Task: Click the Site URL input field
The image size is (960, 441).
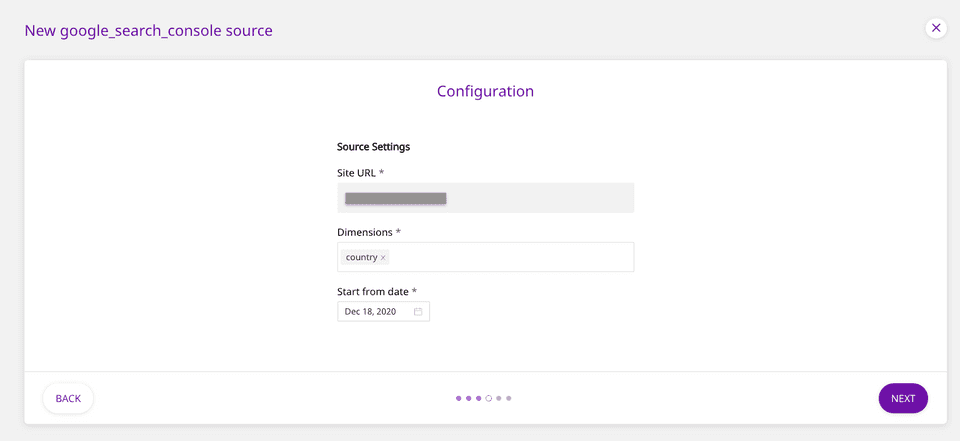Action: click(x=485, y=198)
